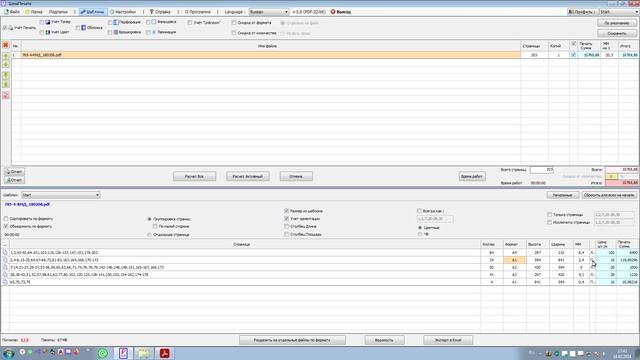Enable Столбец Длина checkbox
This screenshot has height=360, width=640.
(287, 226)
